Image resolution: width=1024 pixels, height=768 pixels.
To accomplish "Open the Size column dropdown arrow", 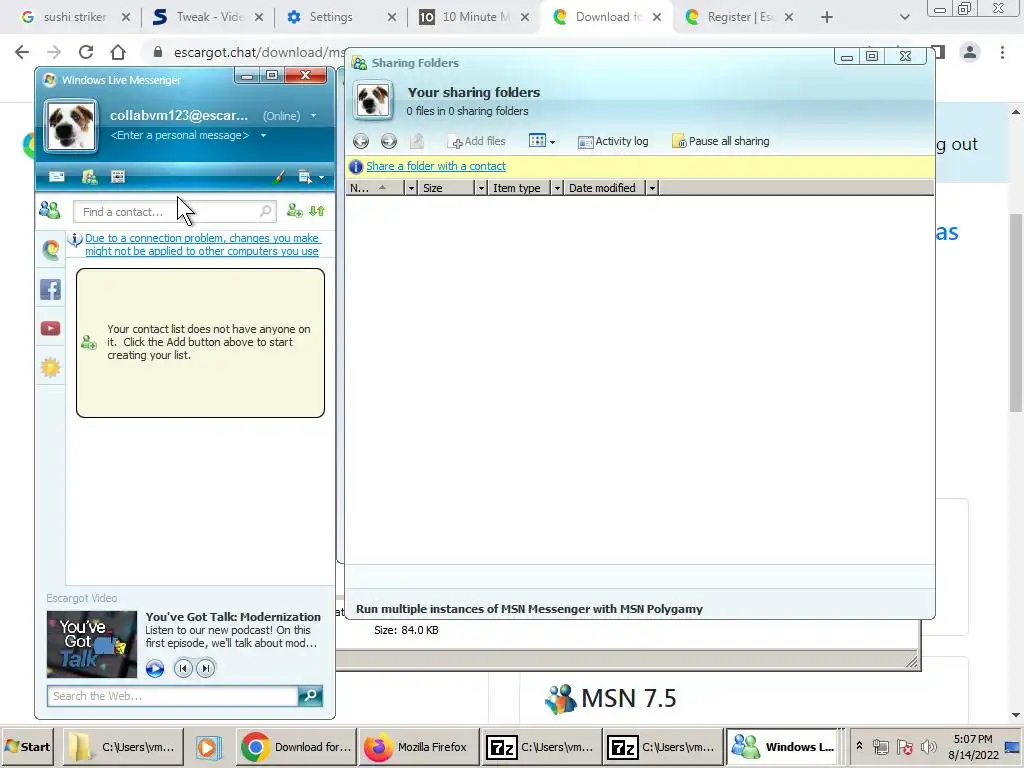I will (481, 188).
